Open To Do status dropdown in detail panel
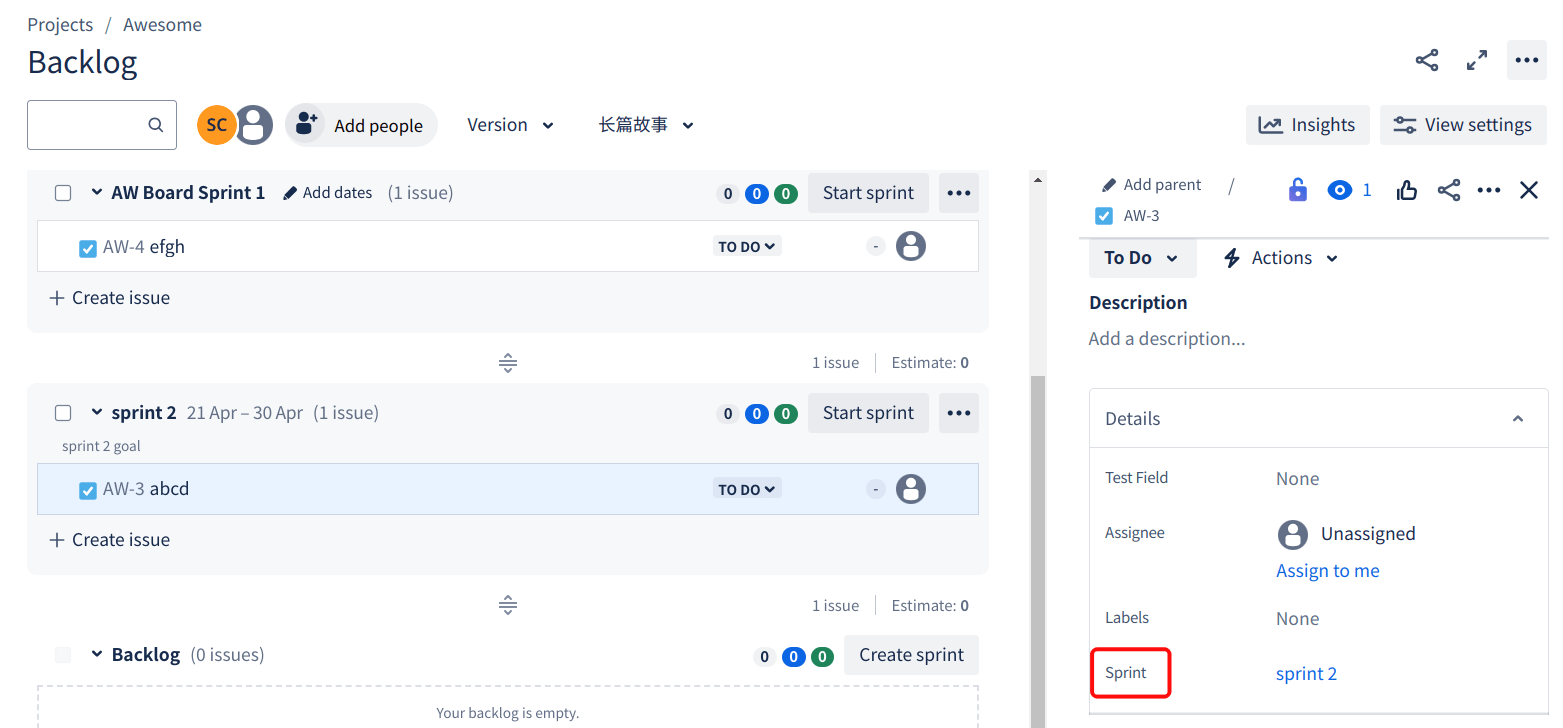1563x728 pixels. pyautogui.click(x=1141, y=257)
